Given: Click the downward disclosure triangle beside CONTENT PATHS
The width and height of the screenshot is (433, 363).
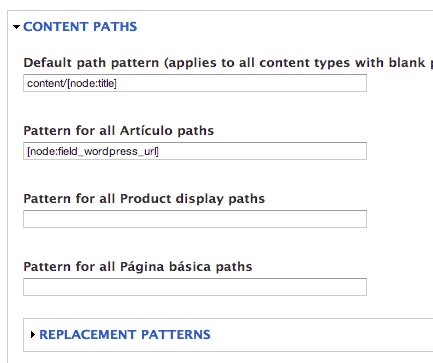Looking at the screenshot, I should (16, 27).
